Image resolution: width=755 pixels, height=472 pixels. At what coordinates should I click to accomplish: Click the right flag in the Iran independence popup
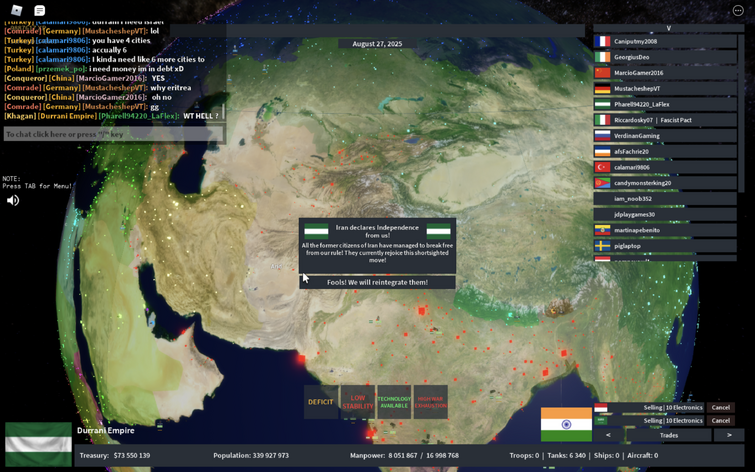(x=439, y=231)
